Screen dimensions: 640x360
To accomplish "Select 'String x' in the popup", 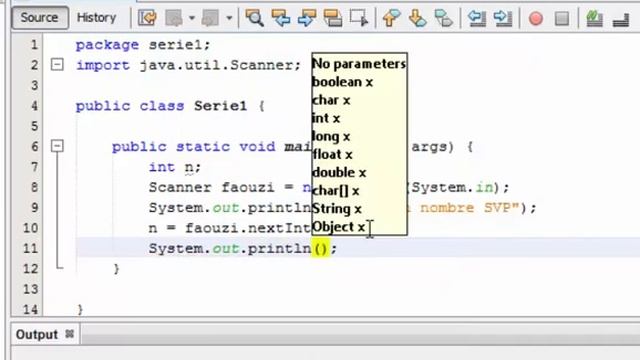I will (x=337, y=209).
